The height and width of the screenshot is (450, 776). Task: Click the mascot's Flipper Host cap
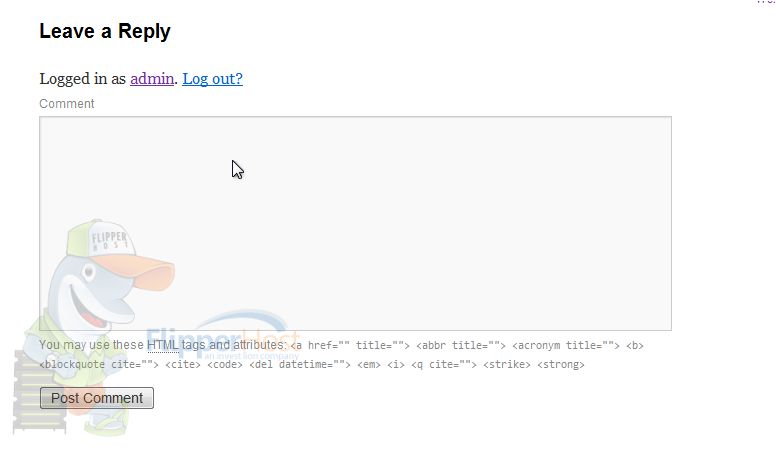(121, 250)
